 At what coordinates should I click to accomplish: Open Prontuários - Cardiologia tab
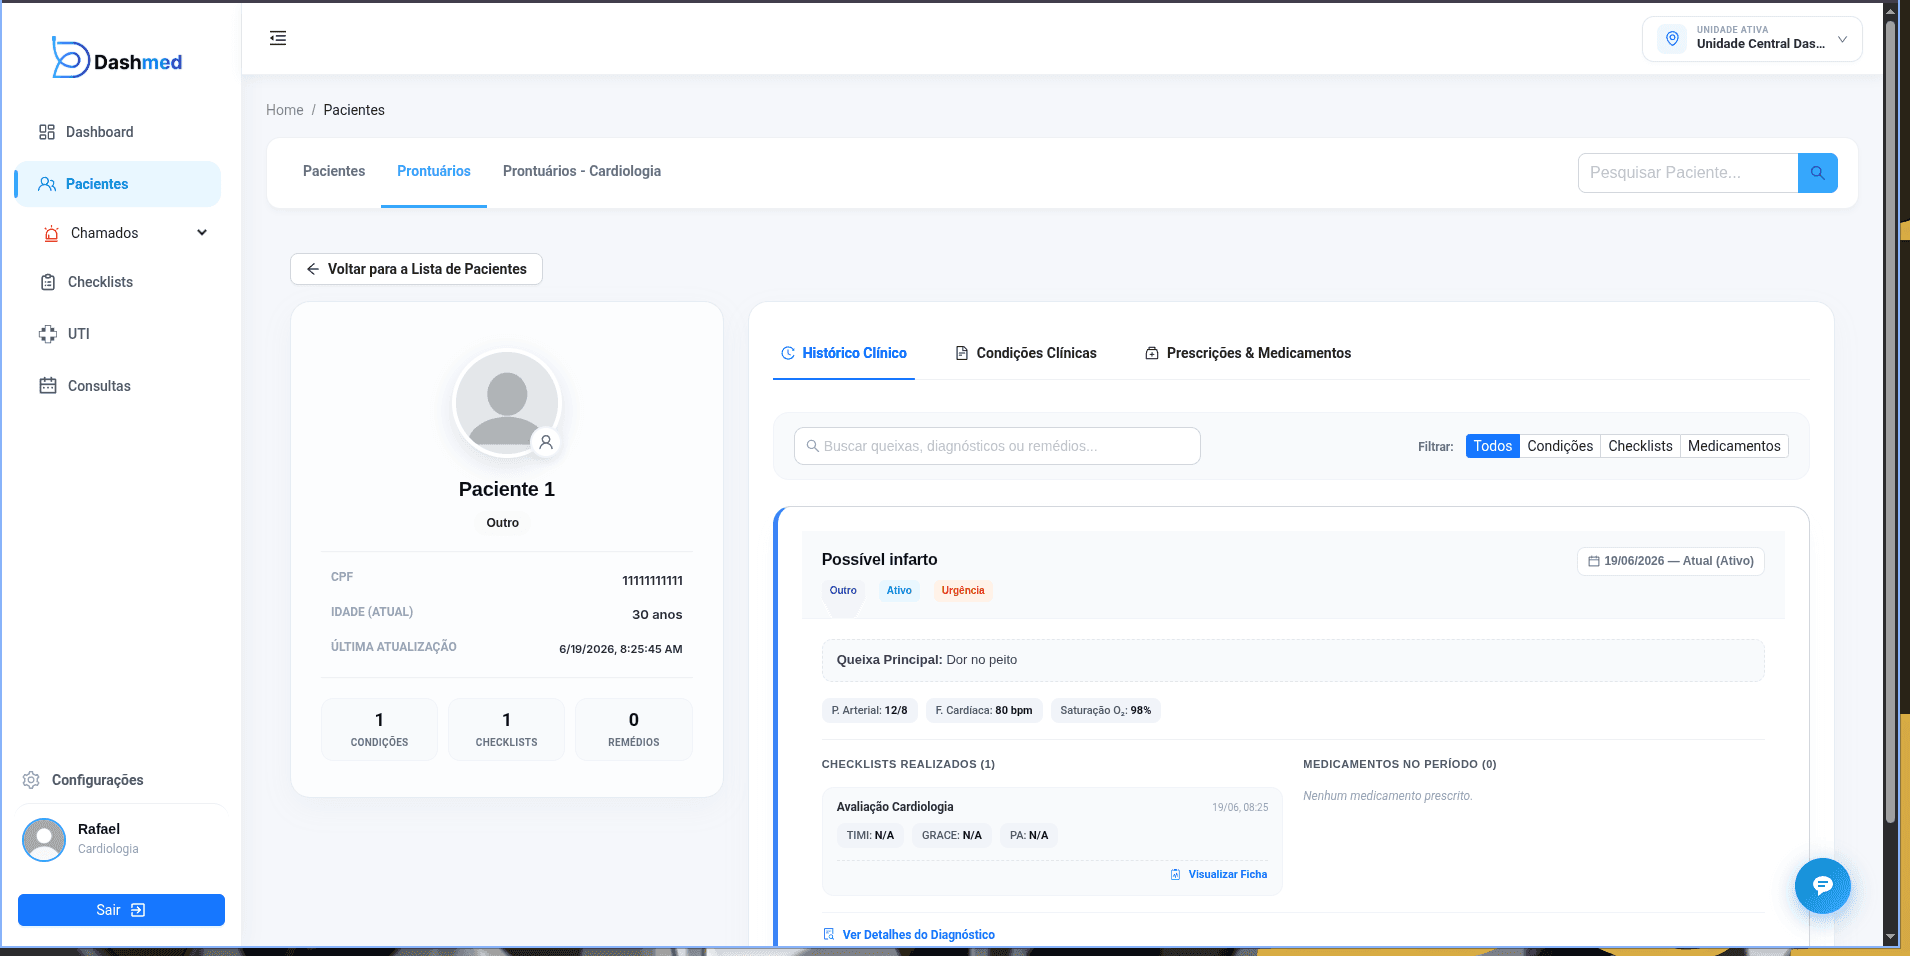[582, 171]
